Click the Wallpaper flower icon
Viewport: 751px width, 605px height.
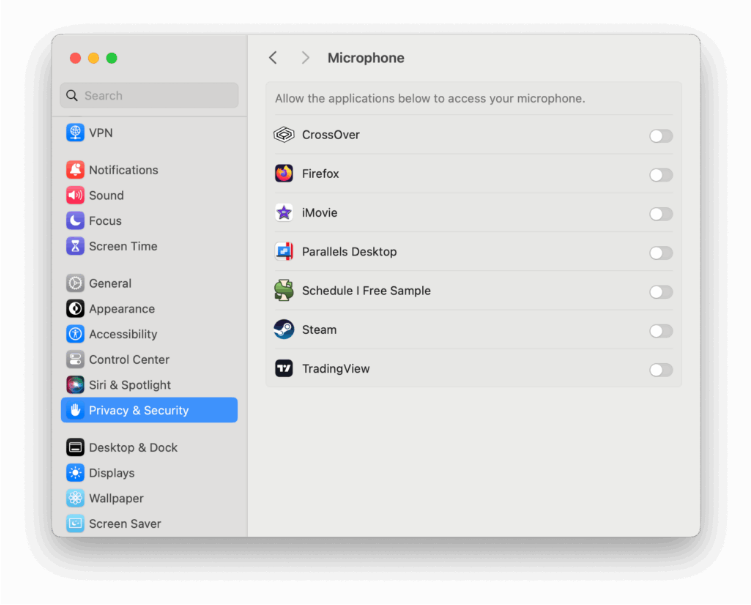[75, 498]
